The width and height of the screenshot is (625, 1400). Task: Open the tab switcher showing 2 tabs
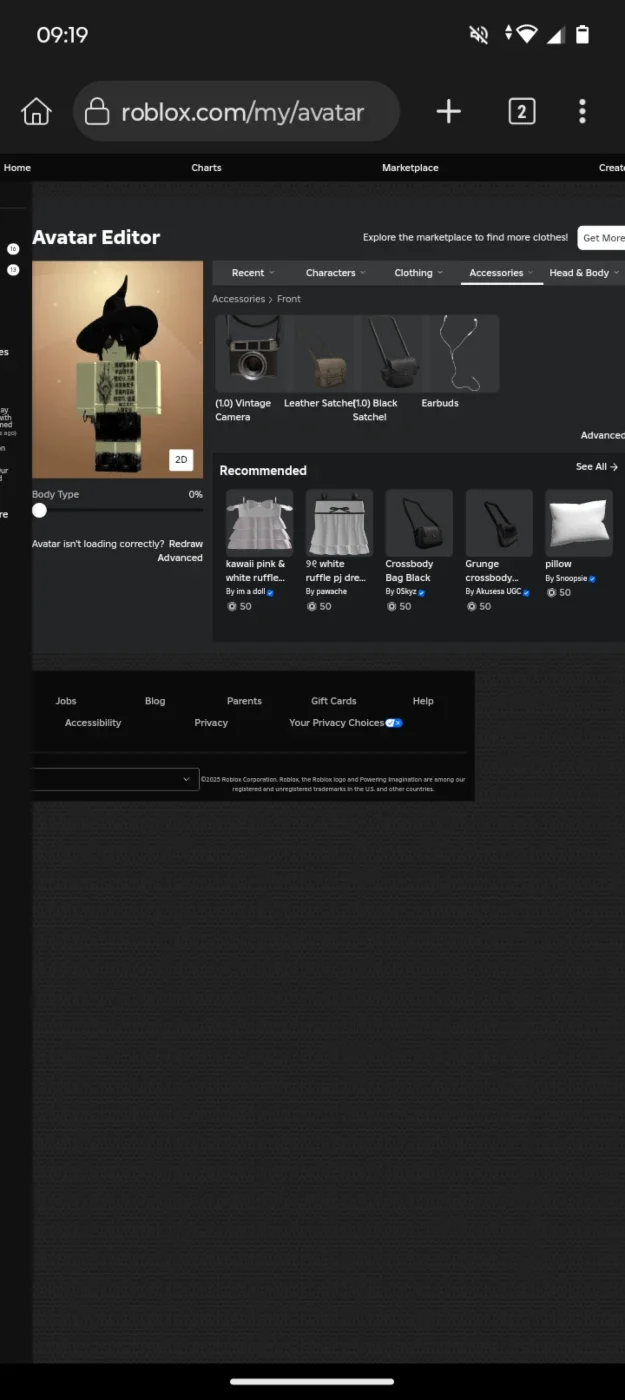click(521, 112)
